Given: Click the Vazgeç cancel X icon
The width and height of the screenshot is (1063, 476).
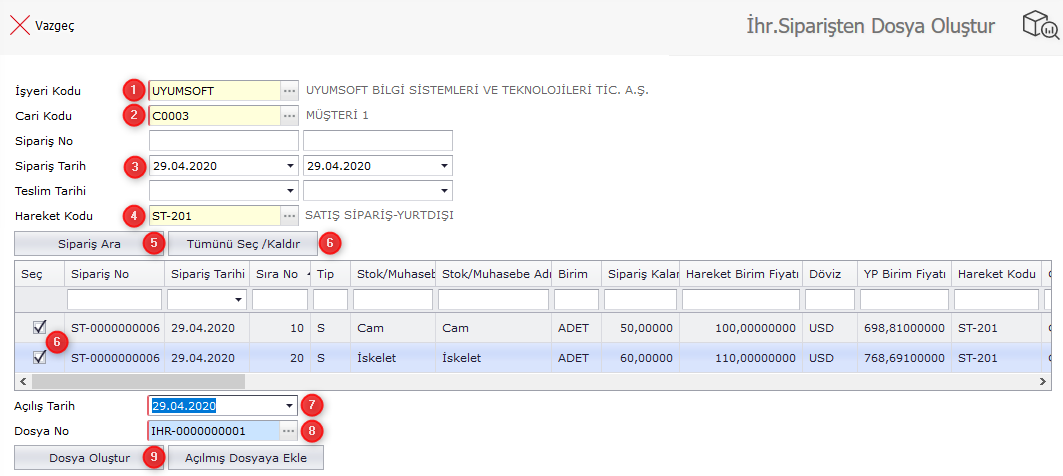Looking at the screenshot, I should pos(19,26).
